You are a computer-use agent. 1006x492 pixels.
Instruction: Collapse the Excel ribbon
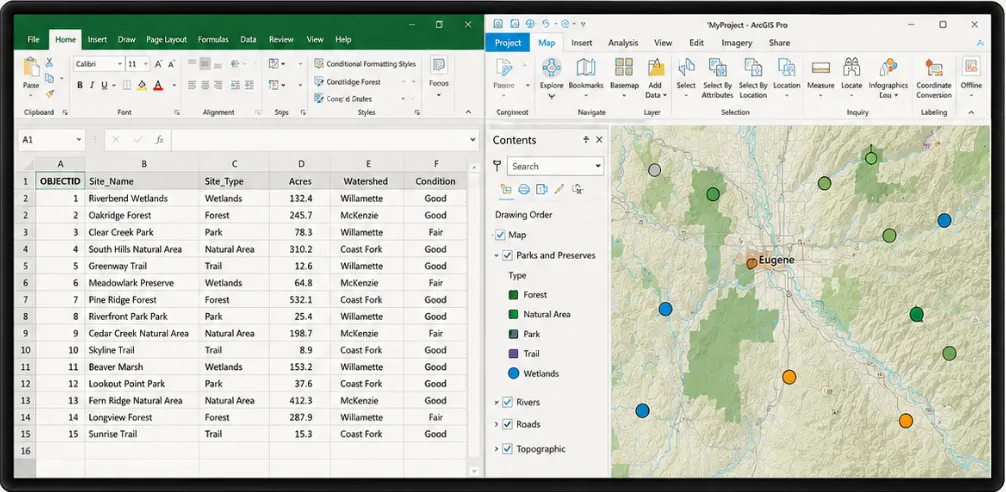(468, 112)
